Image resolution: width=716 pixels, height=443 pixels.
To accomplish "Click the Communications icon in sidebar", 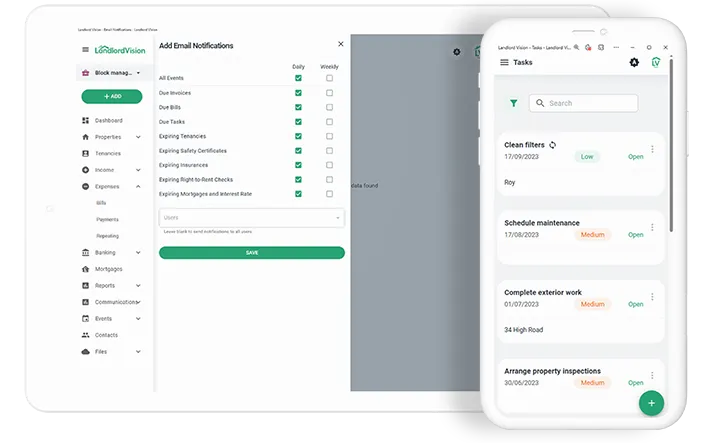I will 85,302.
